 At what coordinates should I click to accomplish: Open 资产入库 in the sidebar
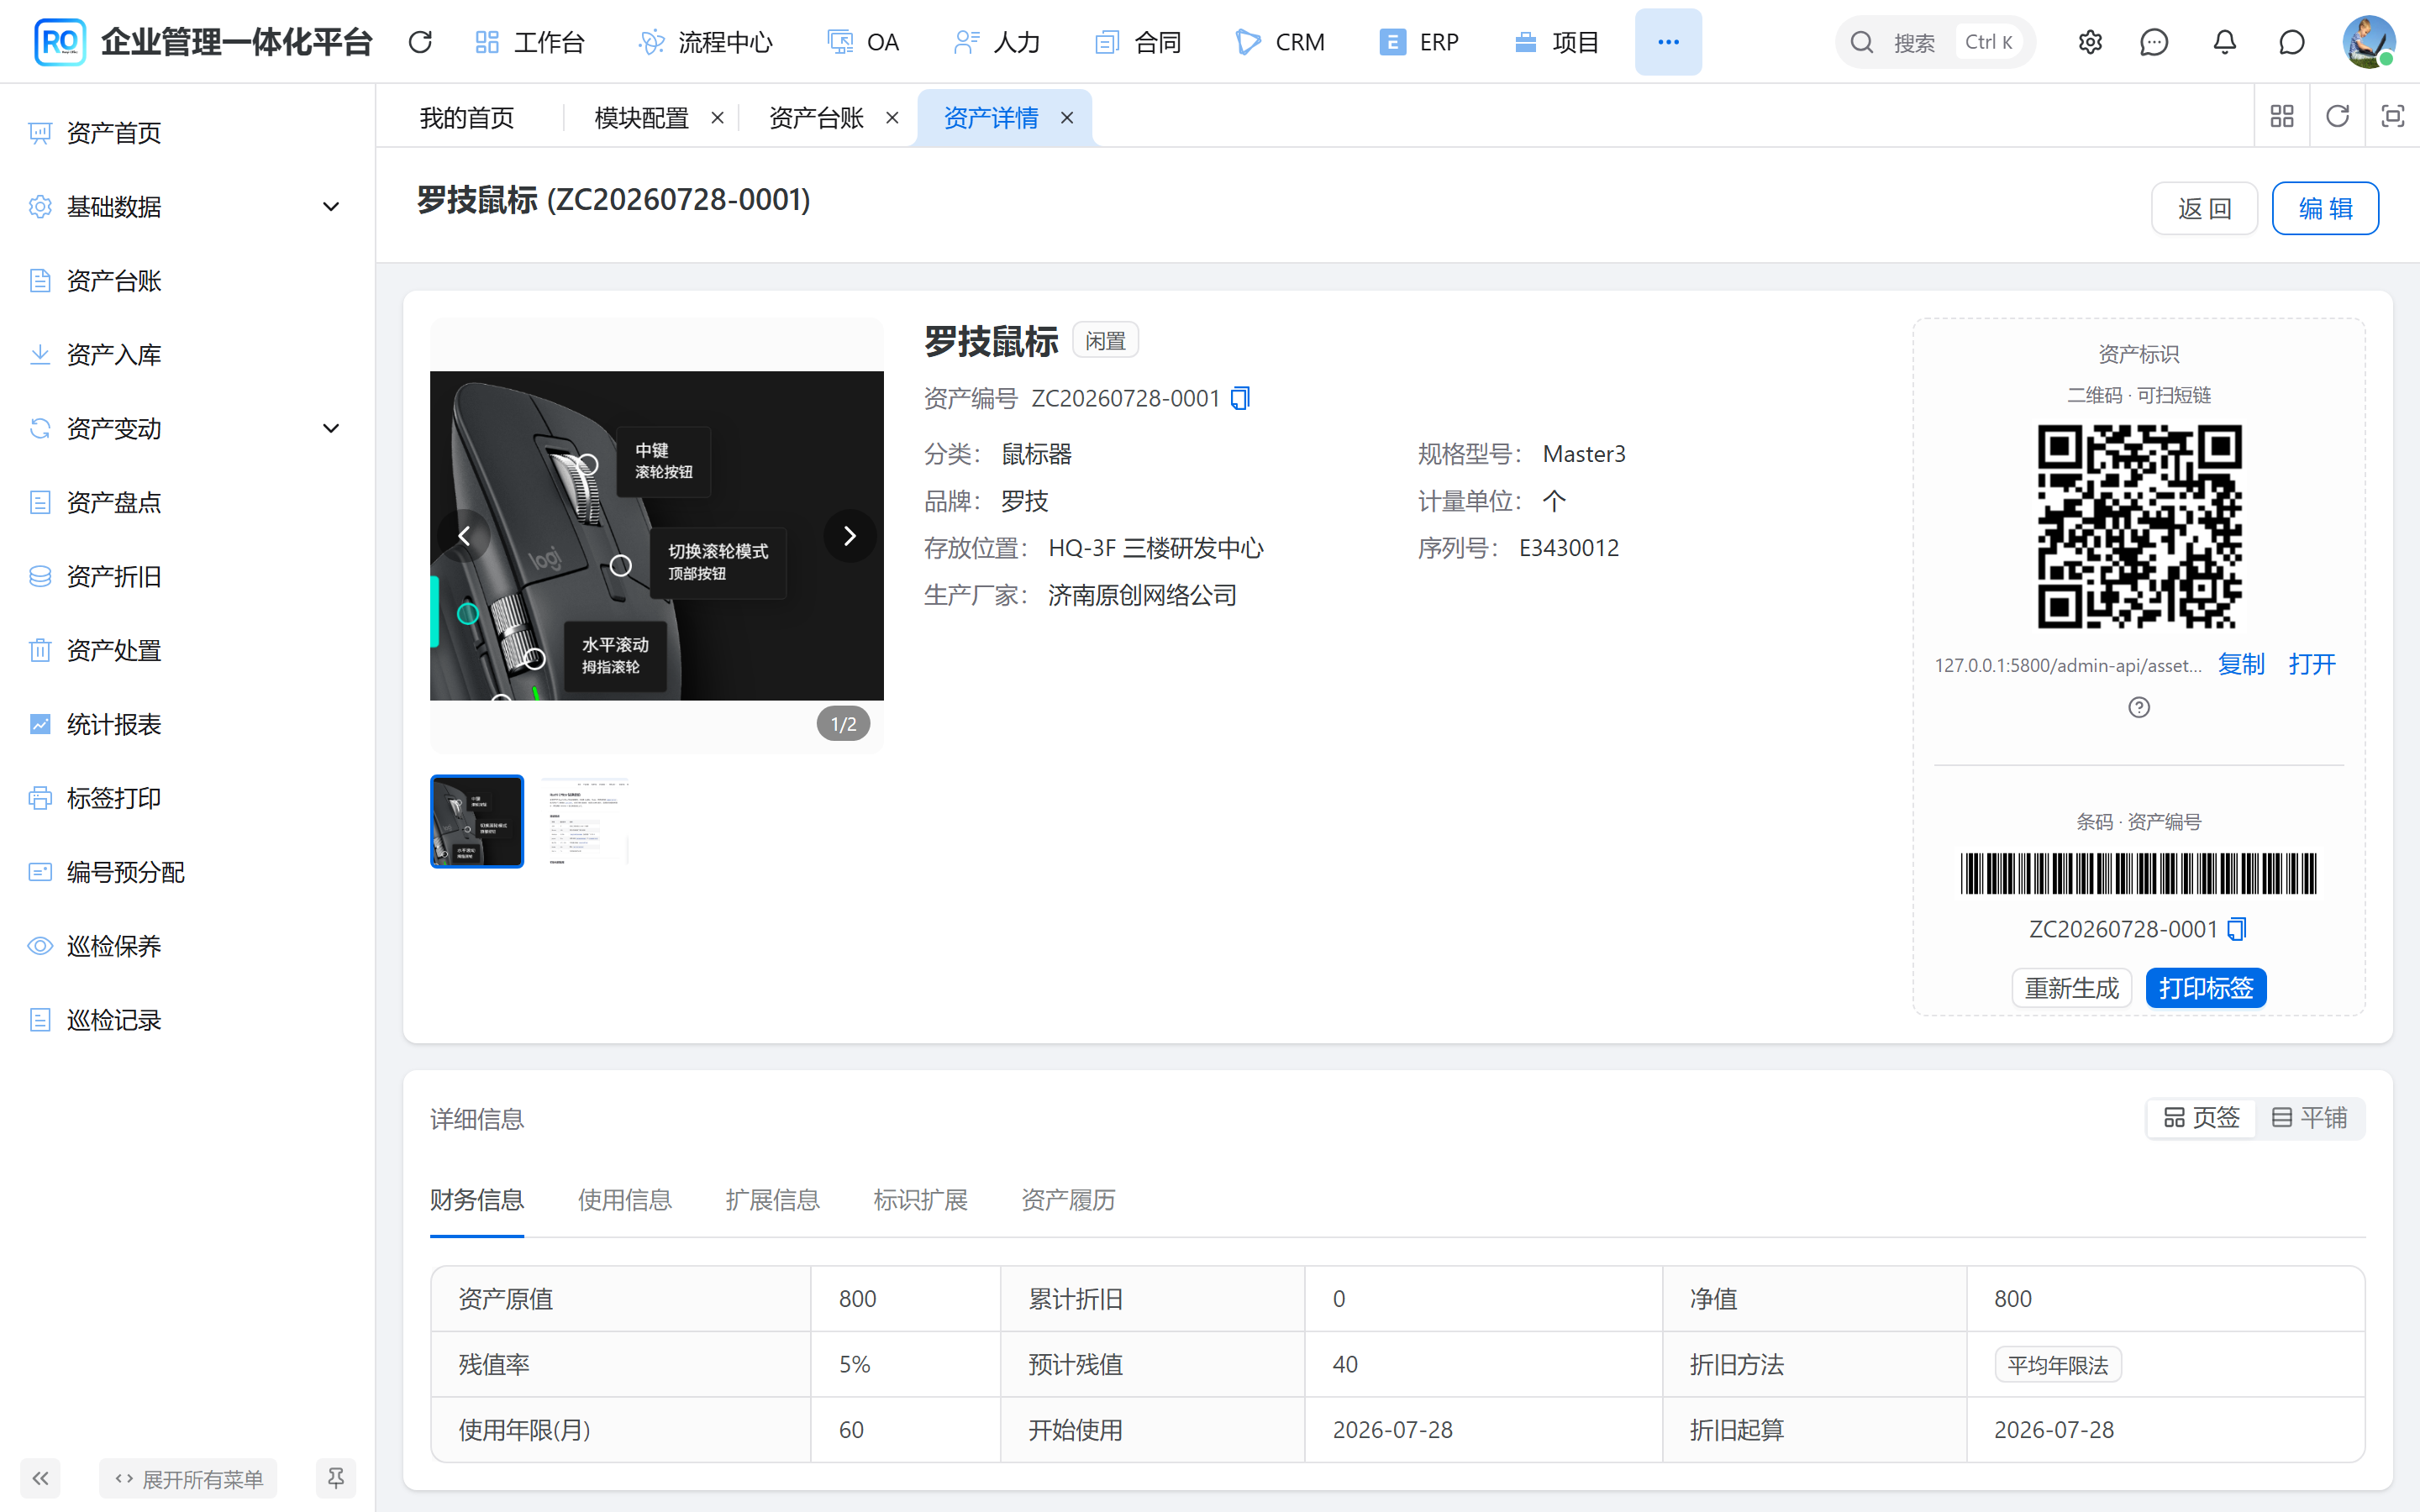[113, 355]
